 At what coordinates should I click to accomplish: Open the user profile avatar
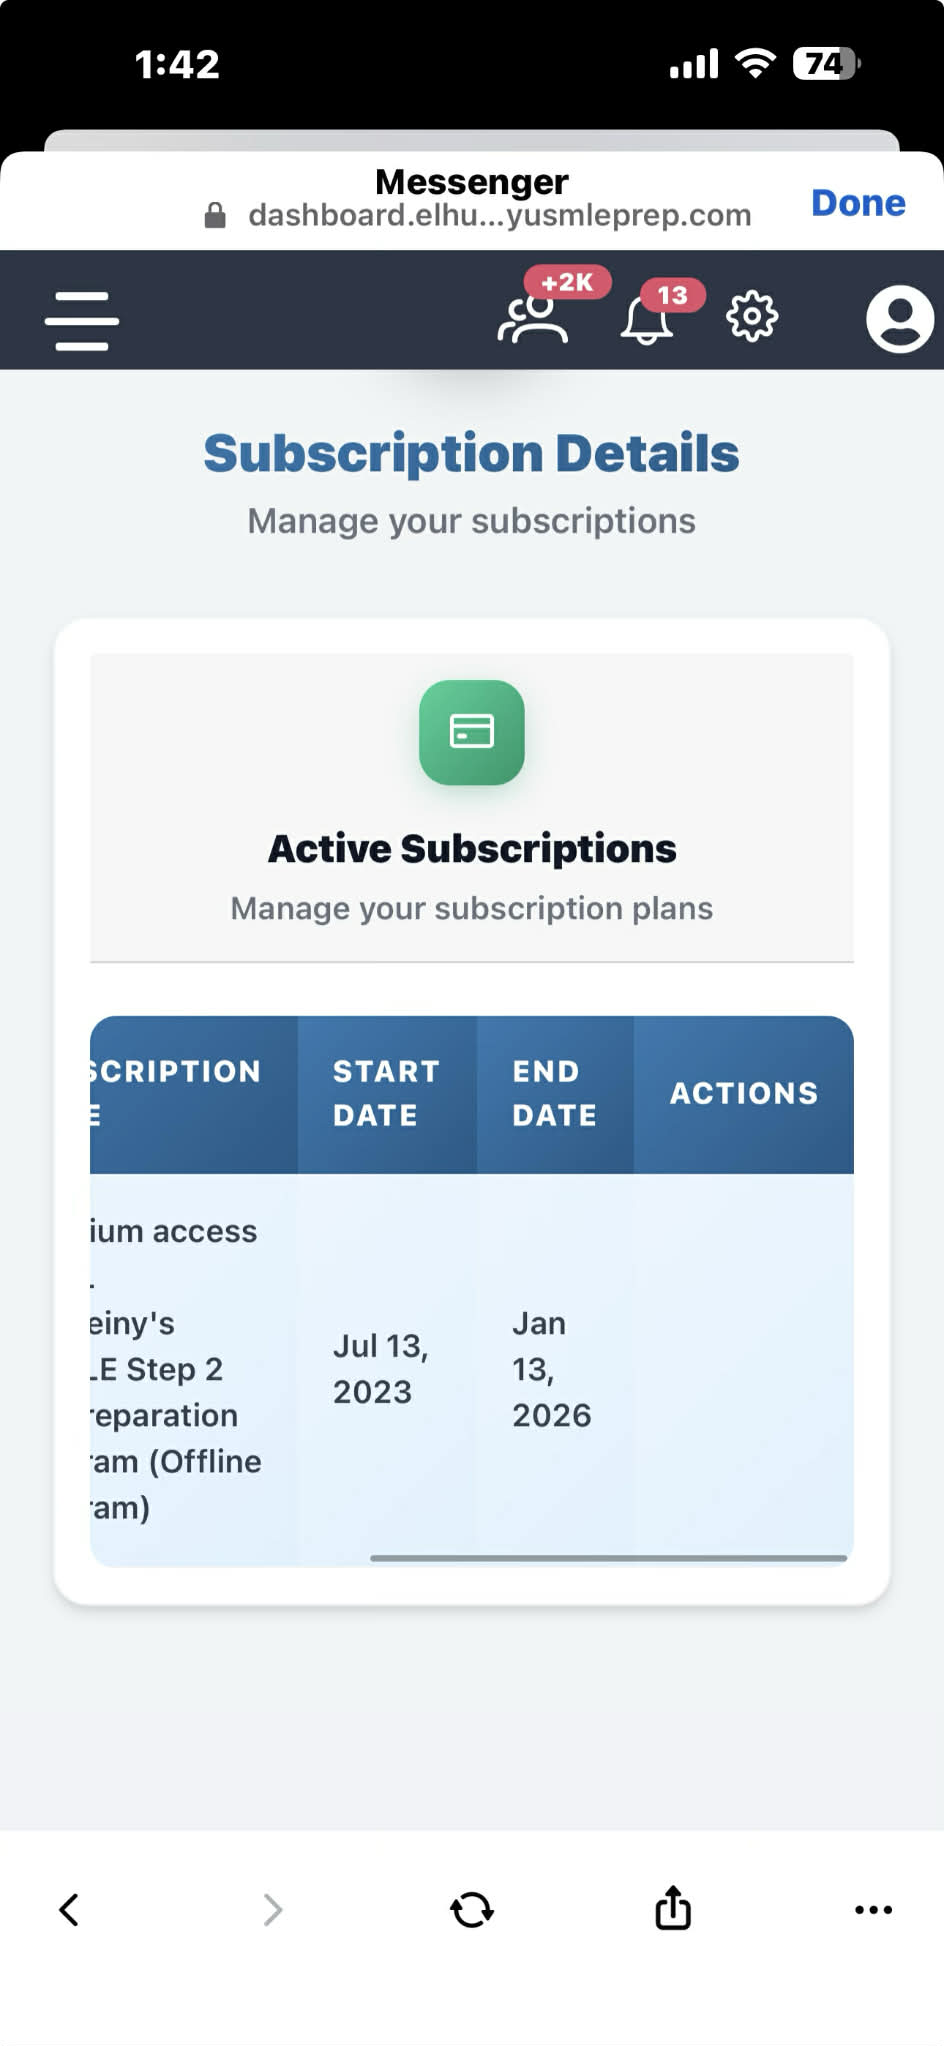pyautogui.click(x=899, y=319)
